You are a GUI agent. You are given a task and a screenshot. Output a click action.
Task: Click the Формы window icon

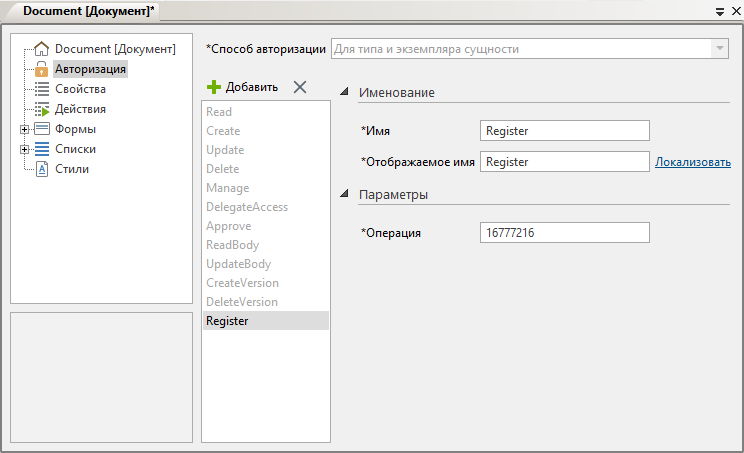pos(42,129)
